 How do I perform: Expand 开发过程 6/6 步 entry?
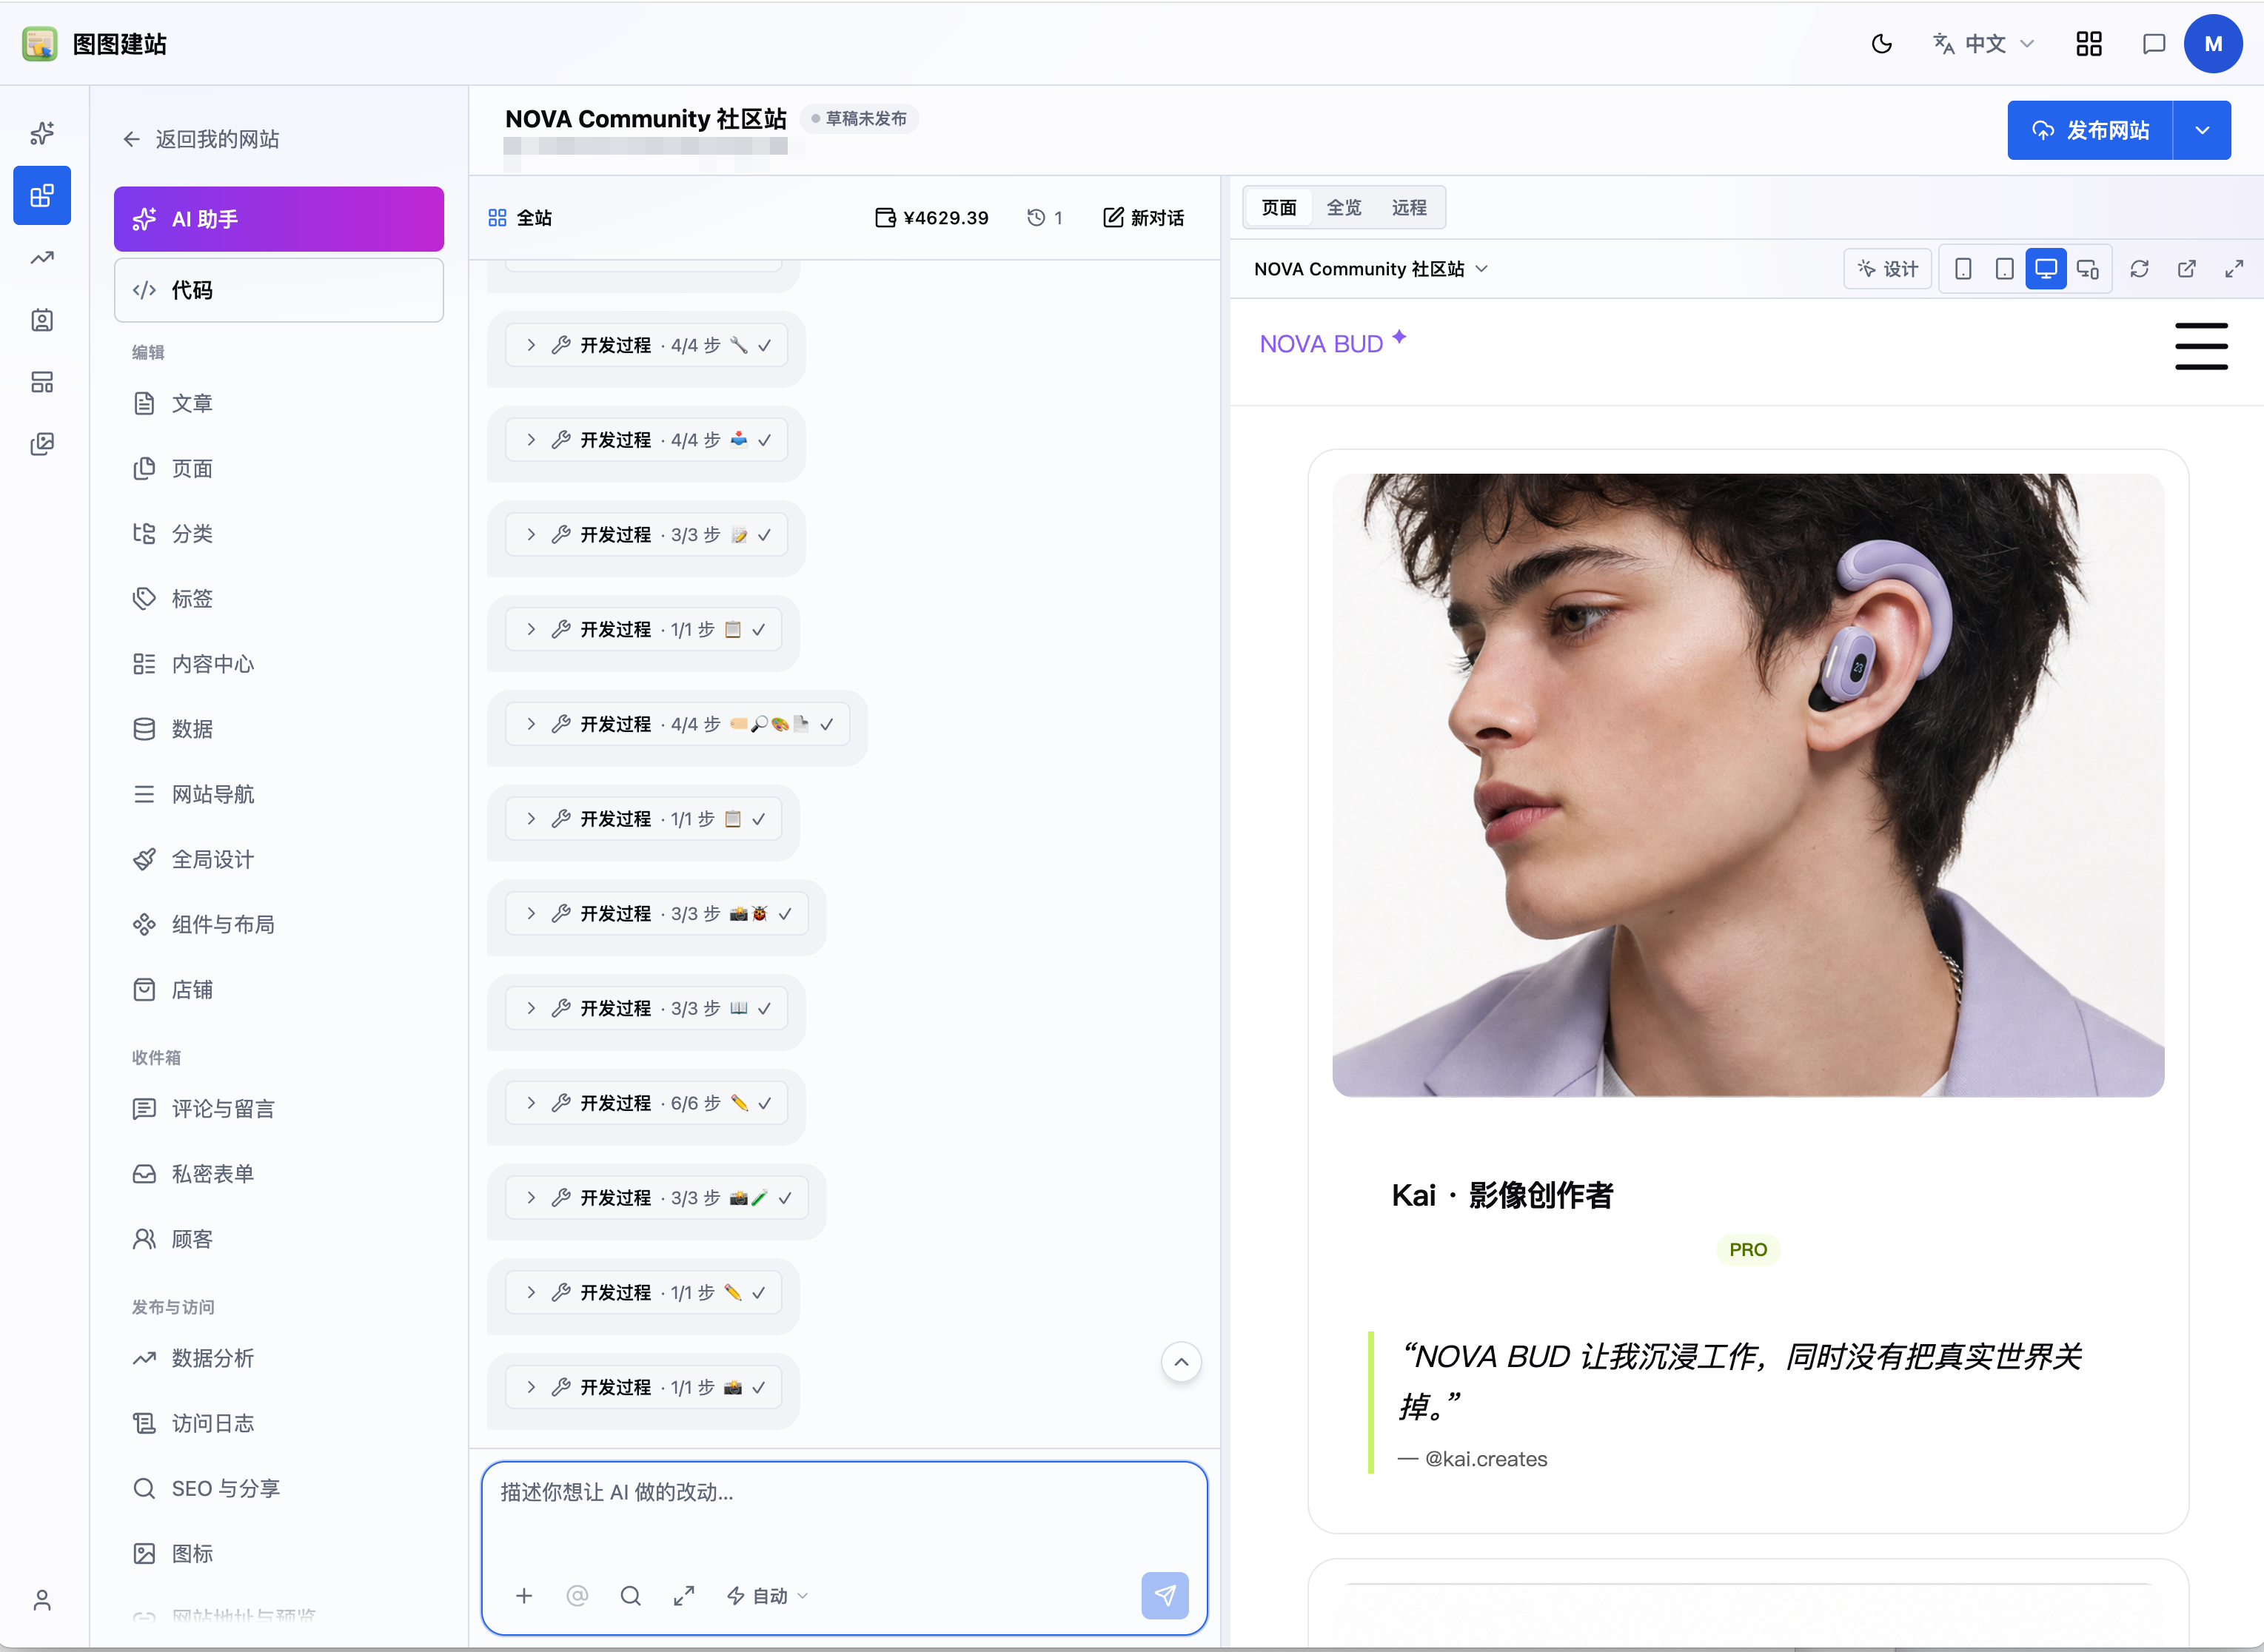coord(646,1103)
